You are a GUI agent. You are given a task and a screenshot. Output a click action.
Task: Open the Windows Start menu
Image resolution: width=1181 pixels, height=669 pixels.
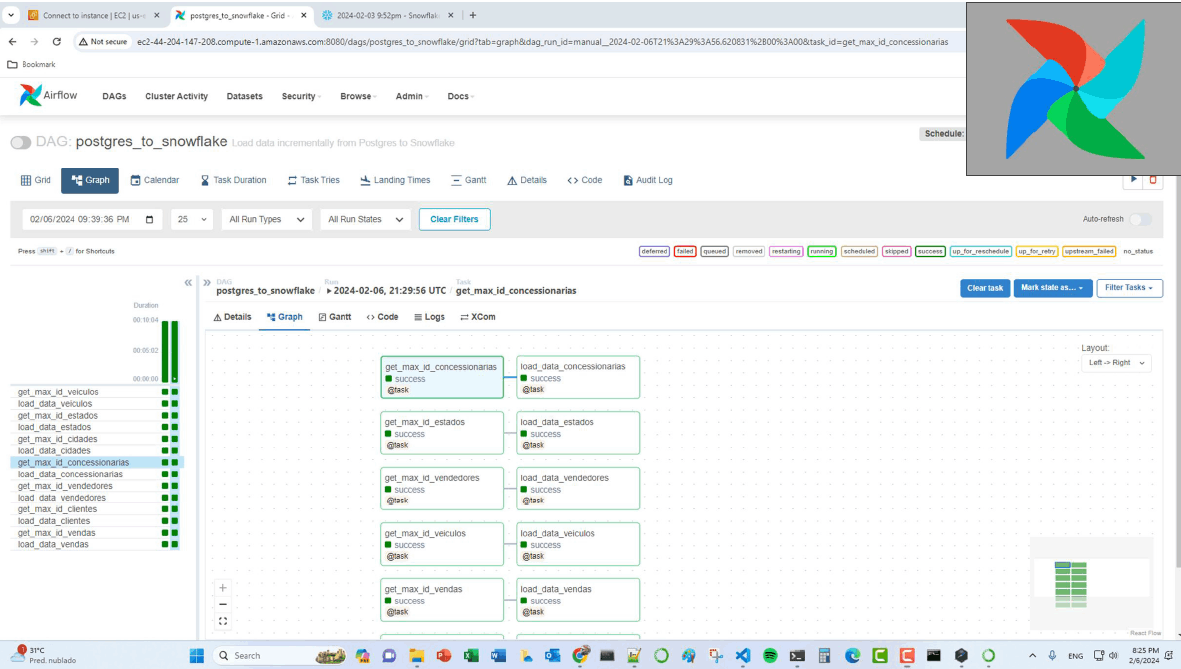pos(197,655)
